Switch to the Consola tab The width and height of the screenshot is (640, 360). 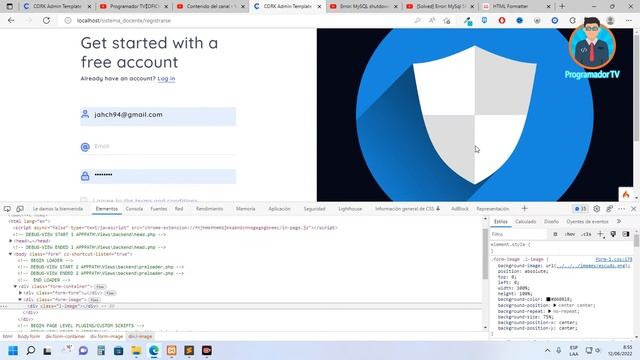click(134, 209)
